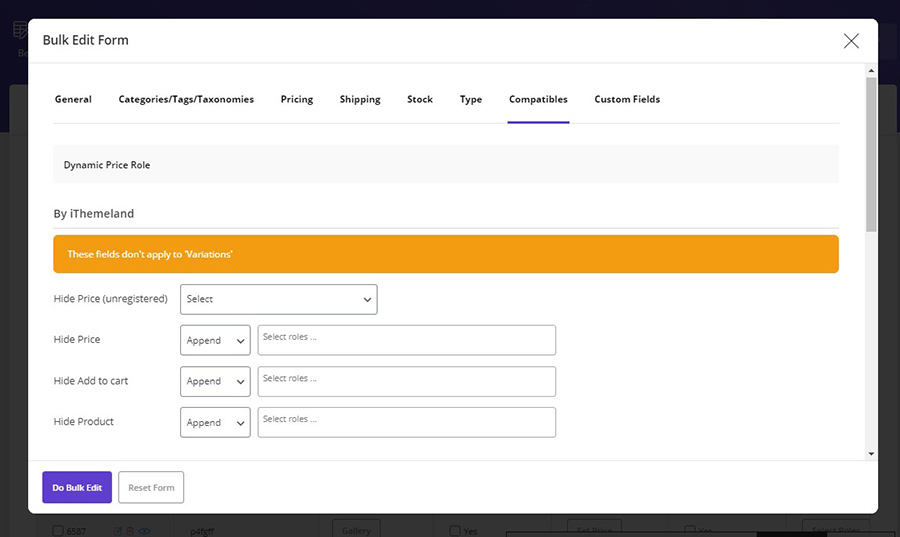Viewport: 900px width, 537px height.
Task: Click the modal's vertical scrollbar thumb
Action: coord(871,154)
